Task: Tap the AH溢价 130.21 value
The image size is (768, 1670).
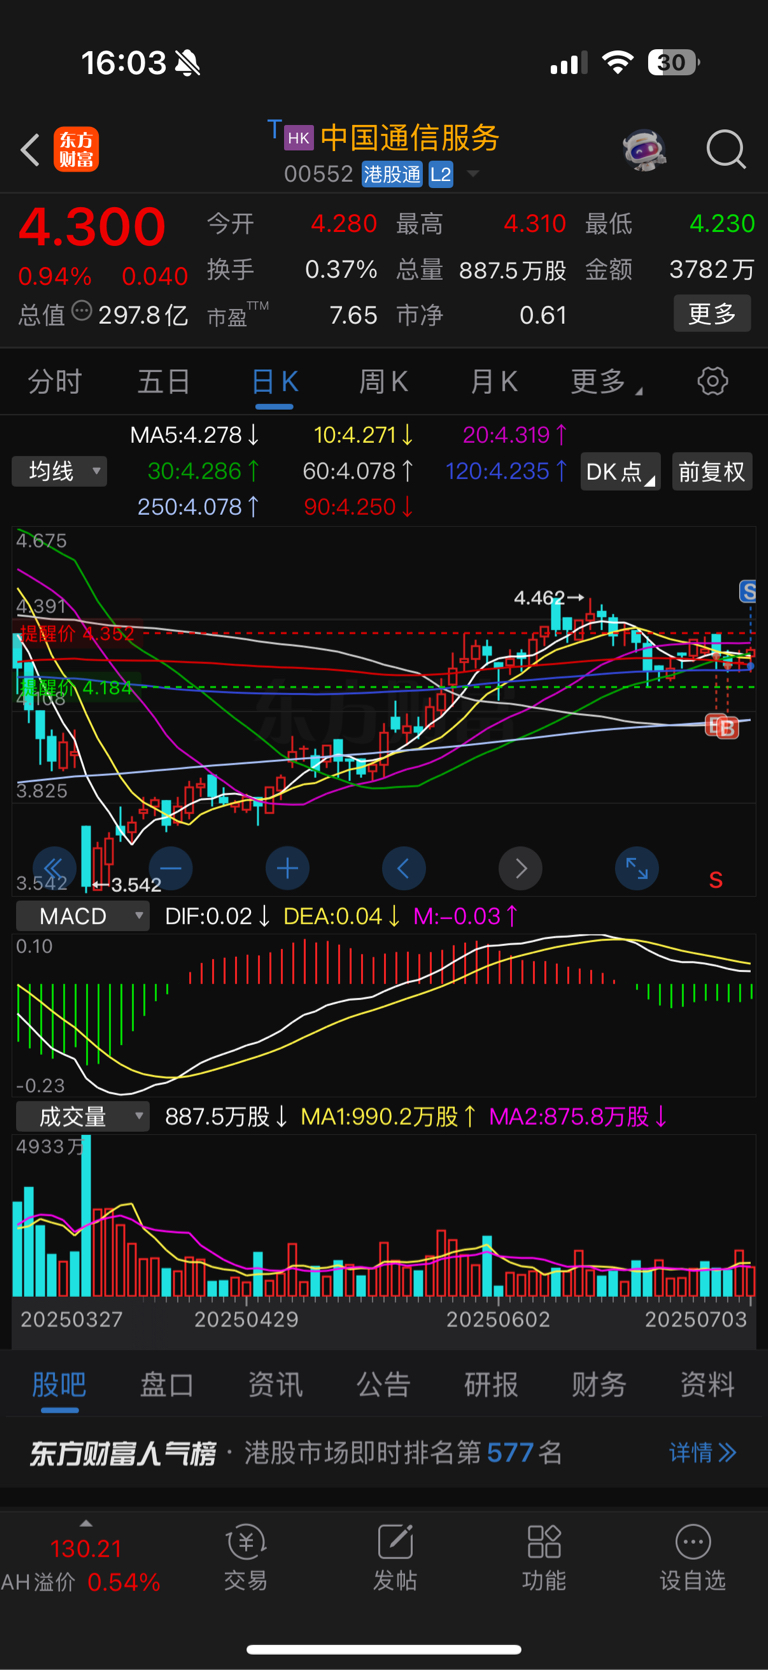Action: [x=86, y=1549]
